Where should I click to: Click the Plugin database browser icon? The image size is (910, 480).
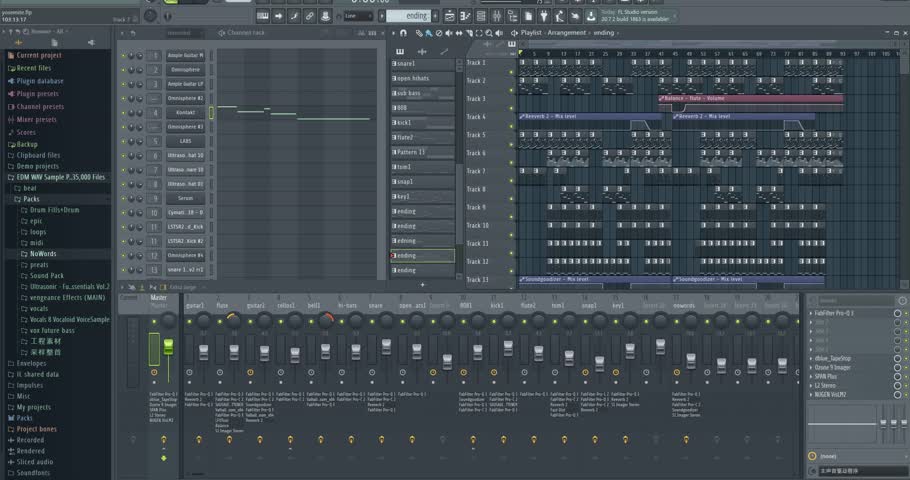tap(9, 81)
